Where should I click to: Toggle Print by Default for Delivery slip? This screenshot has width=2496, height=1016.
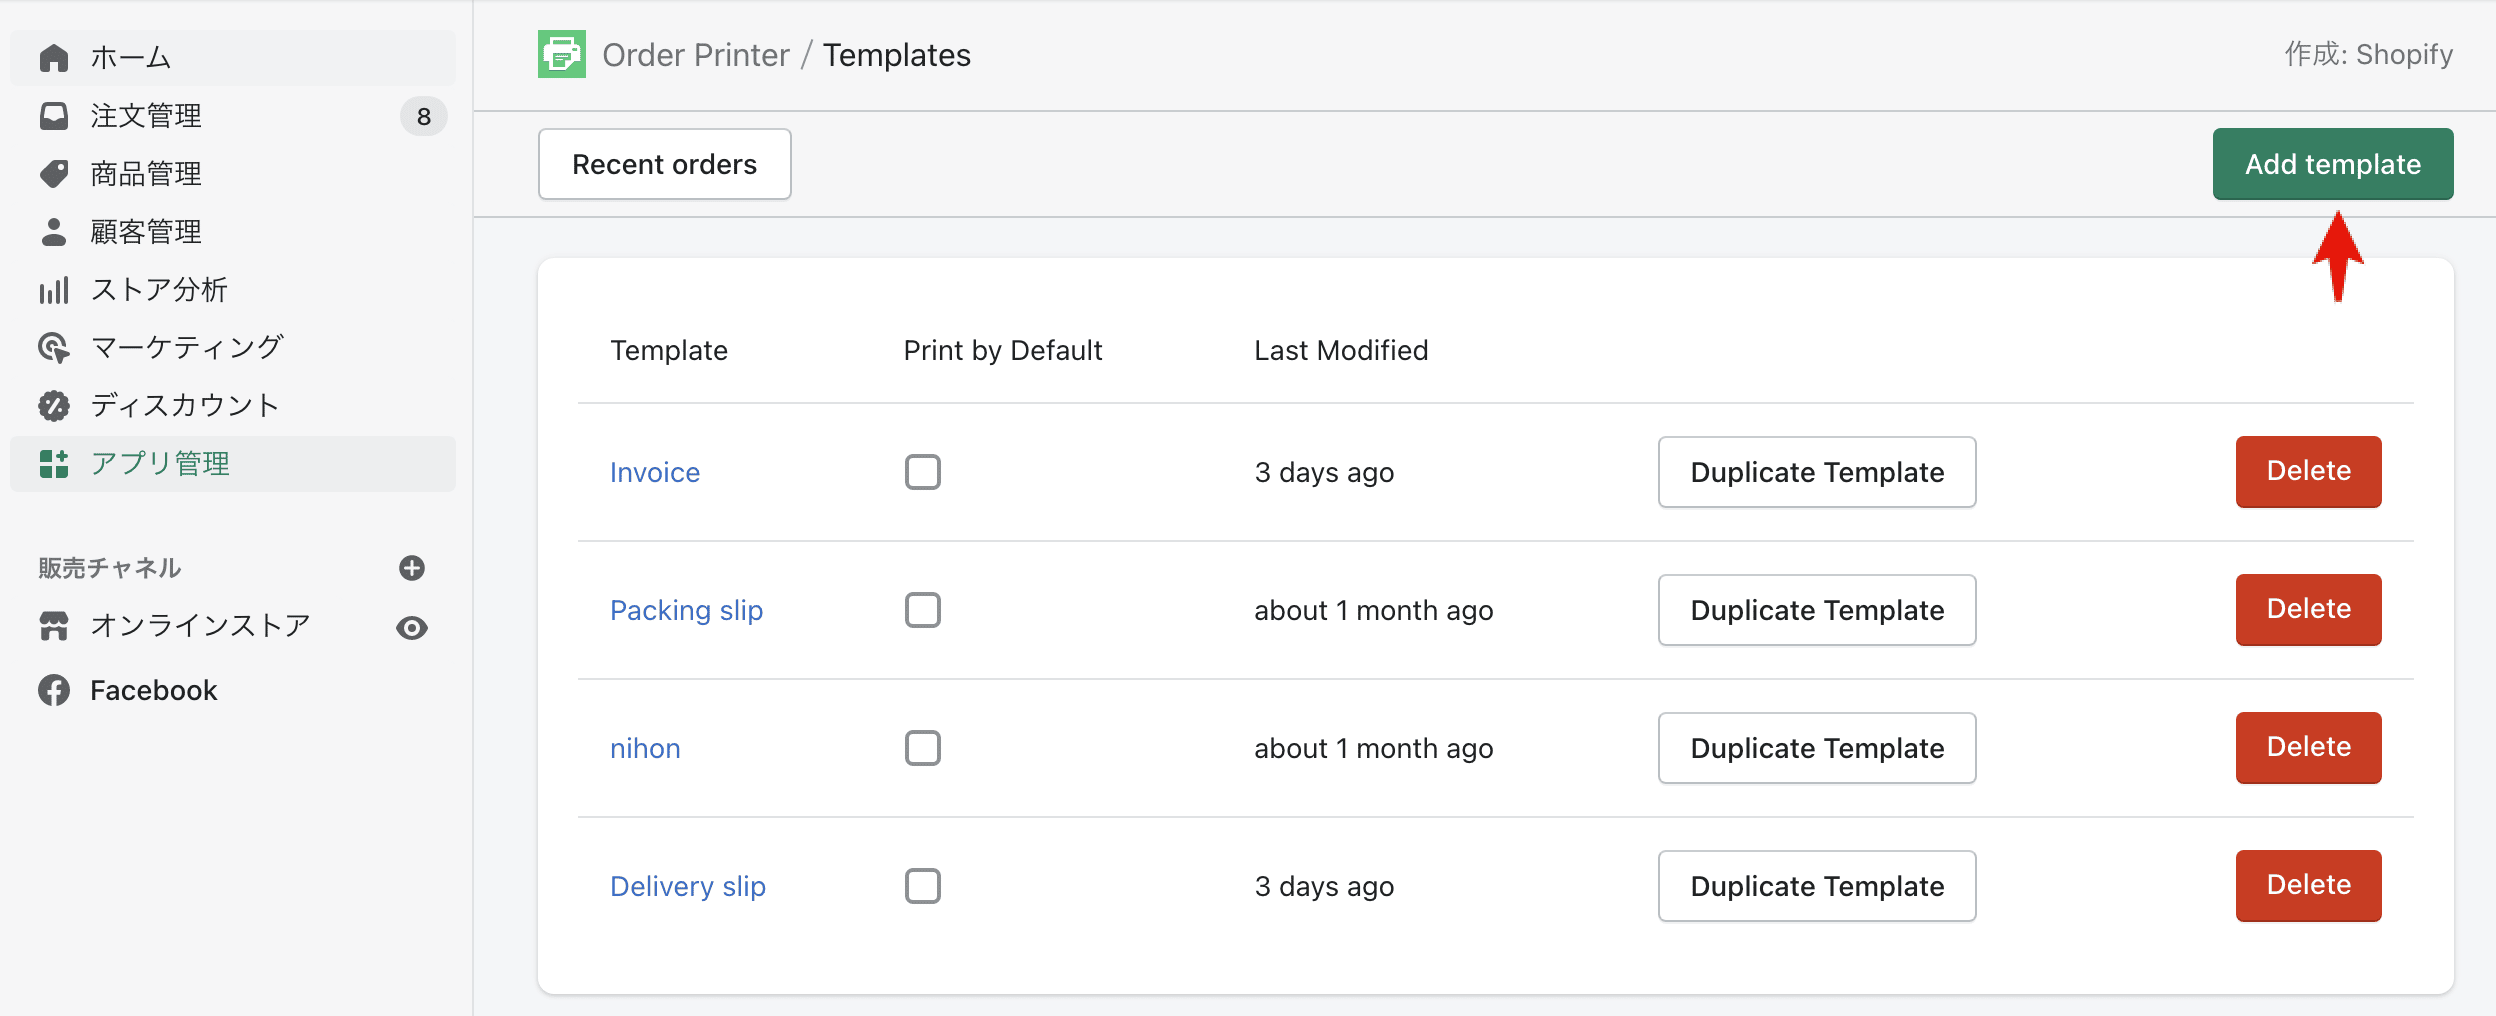tap(923, 886)
